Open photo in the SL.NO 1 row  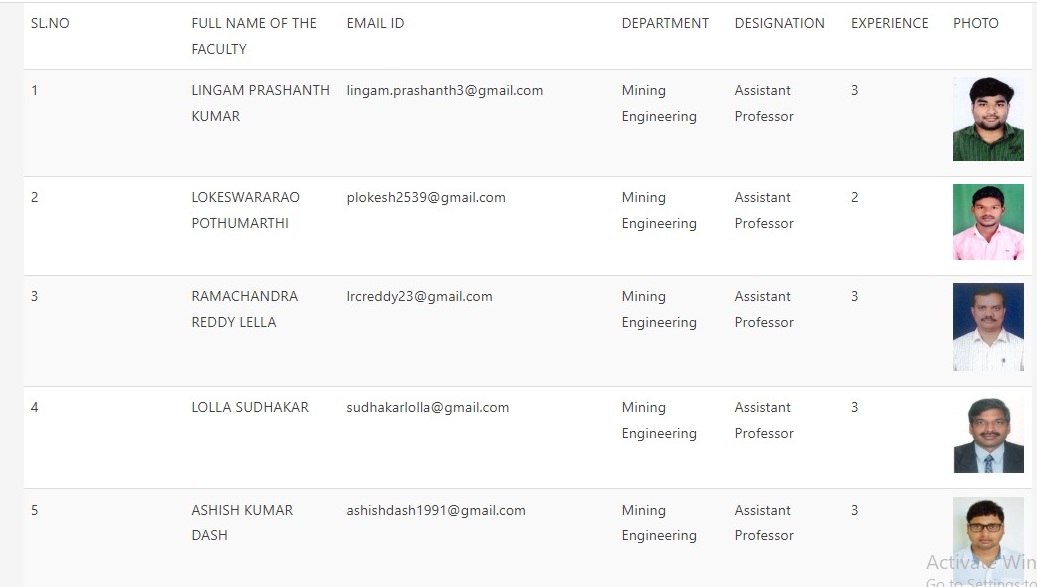[x=988, y=119]
